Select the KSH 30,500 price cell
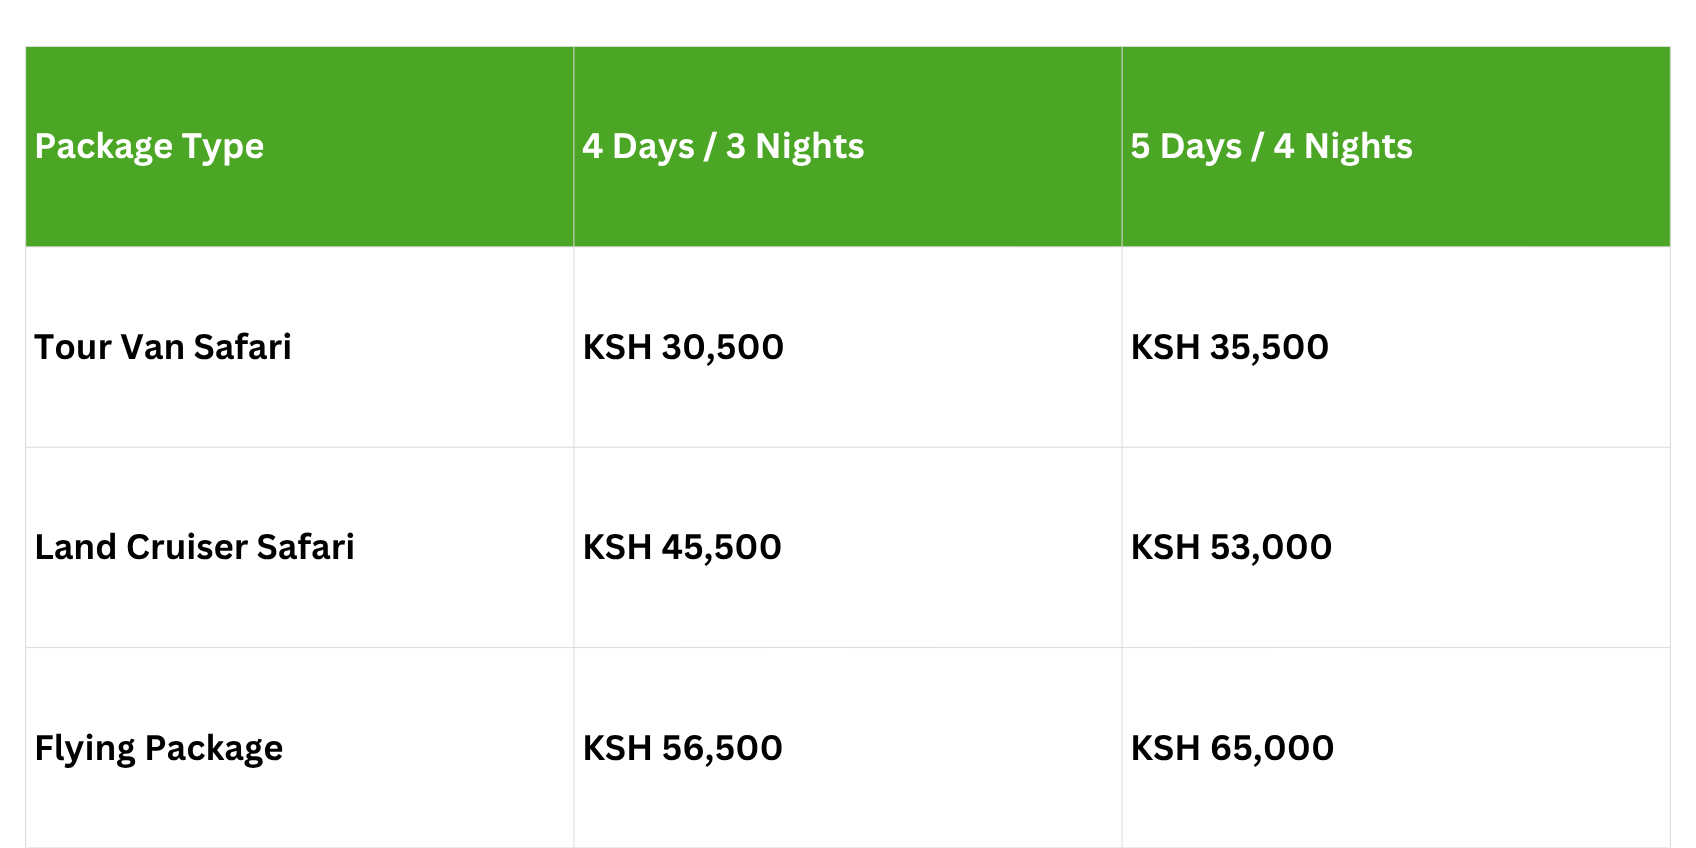 tap(683, 347)
